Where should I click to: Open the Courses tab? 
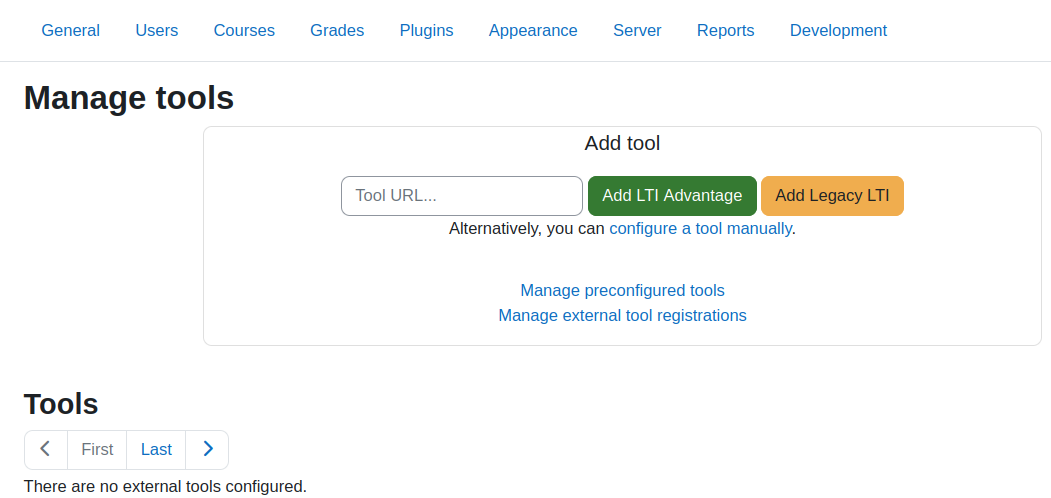click(x=244, y=30)
